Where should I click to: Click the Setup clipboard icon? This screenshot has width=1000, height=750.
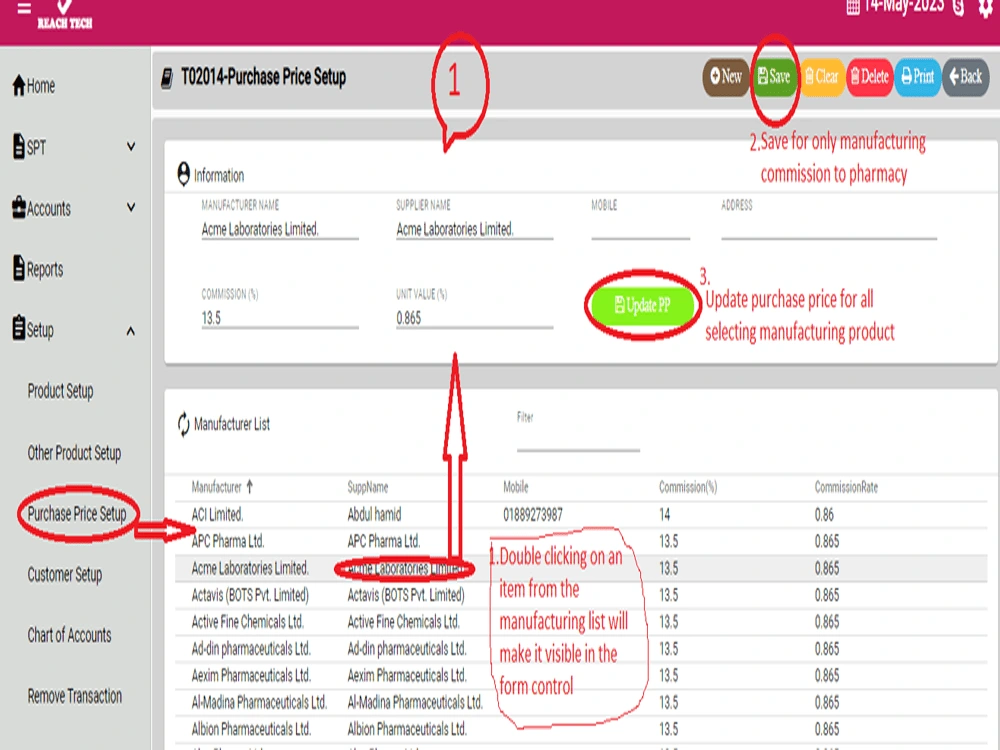pyautogui.click(x=19, y=328)
